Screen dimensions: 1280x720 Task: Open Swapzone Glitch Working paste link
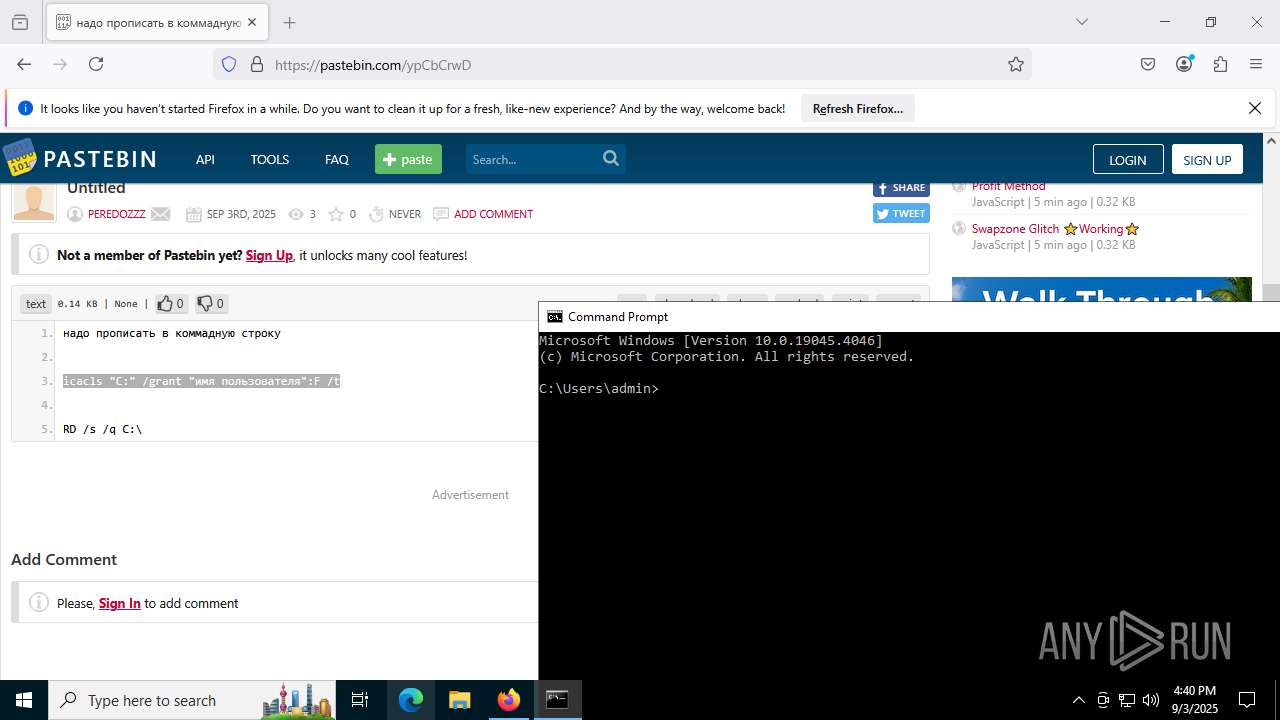[x=1055, y=229]
